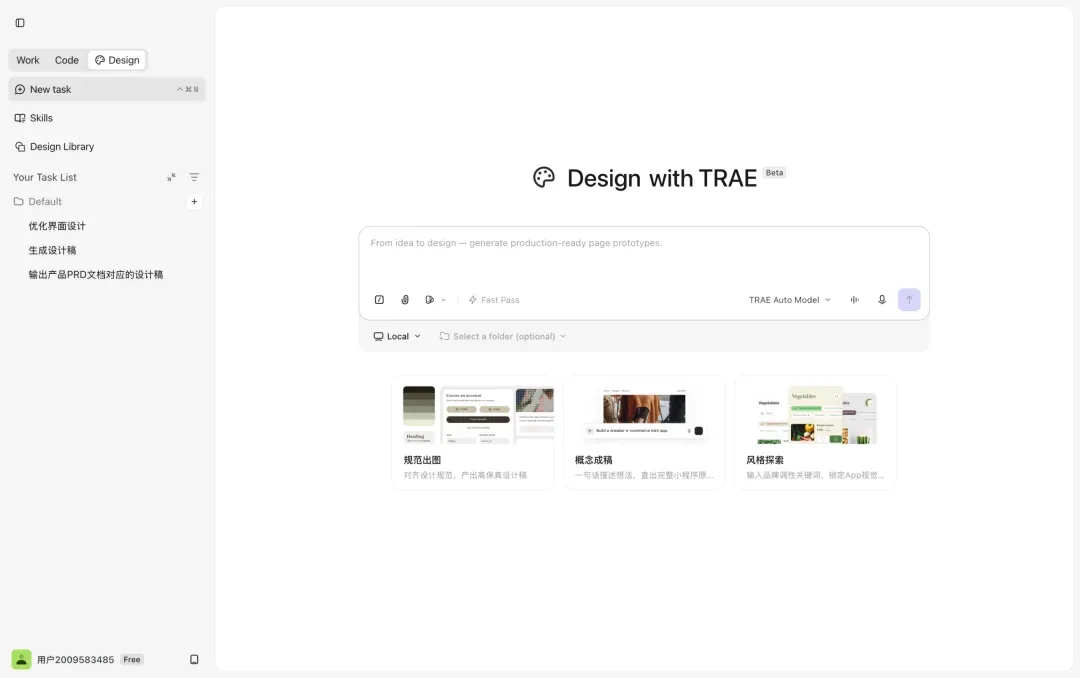The width and height of the screenshot is (1080, 678).
Task: Open account 用户2009583485
Action: coord(75,659)
